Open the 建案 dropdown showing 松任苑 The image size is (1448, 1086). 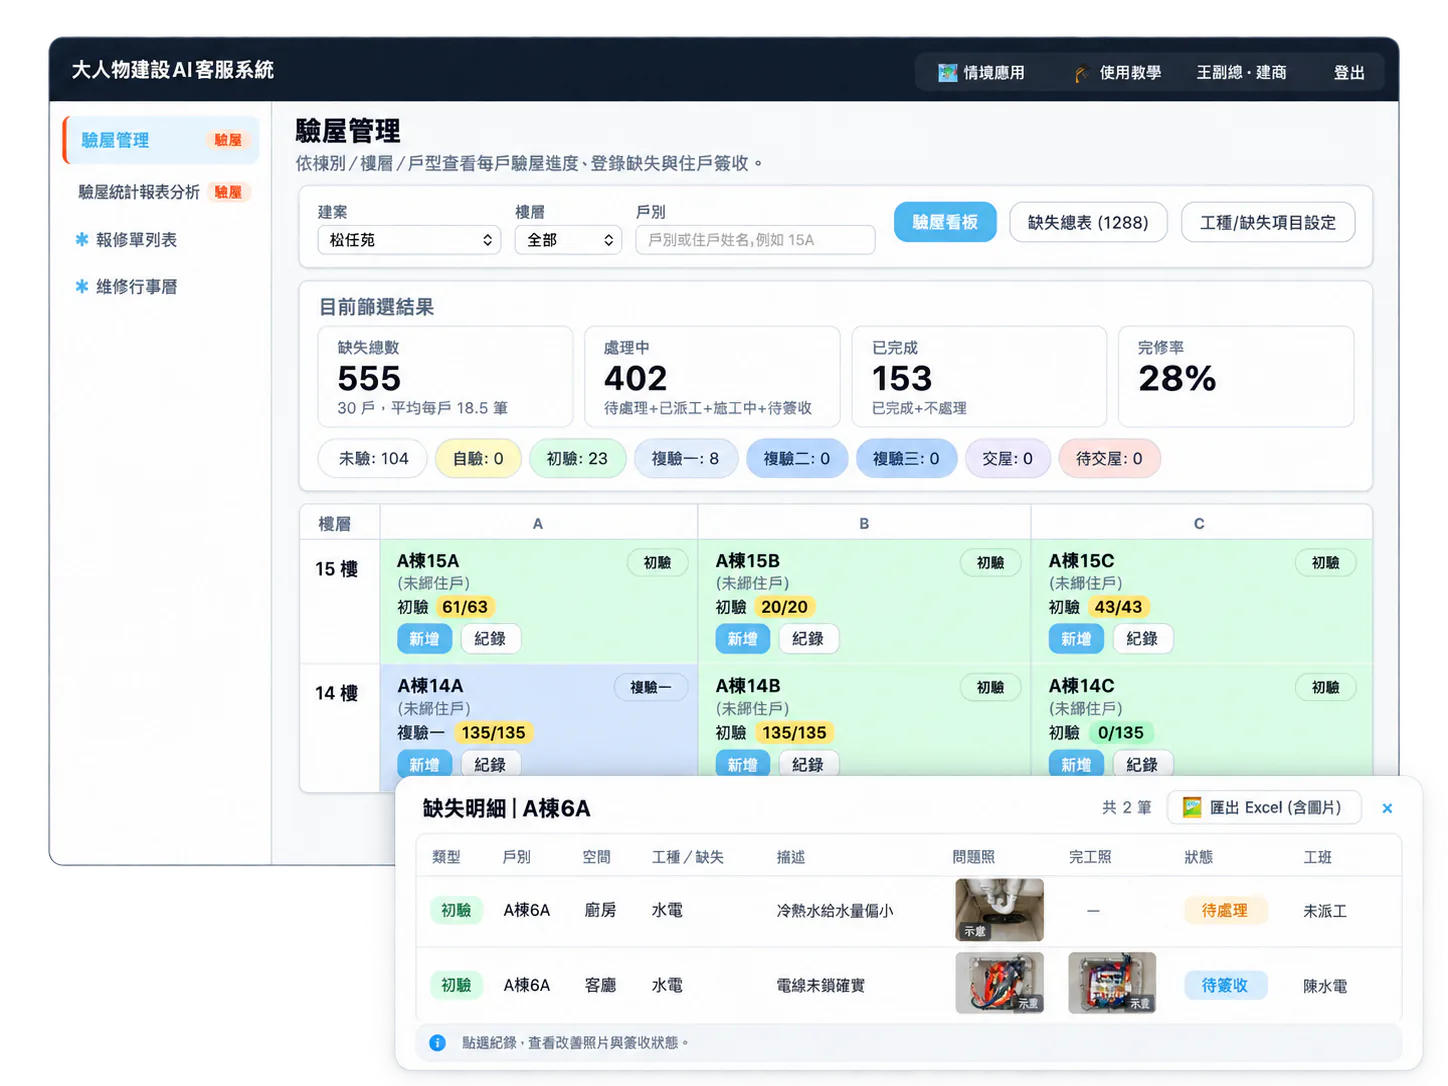(x=409, y=240)
